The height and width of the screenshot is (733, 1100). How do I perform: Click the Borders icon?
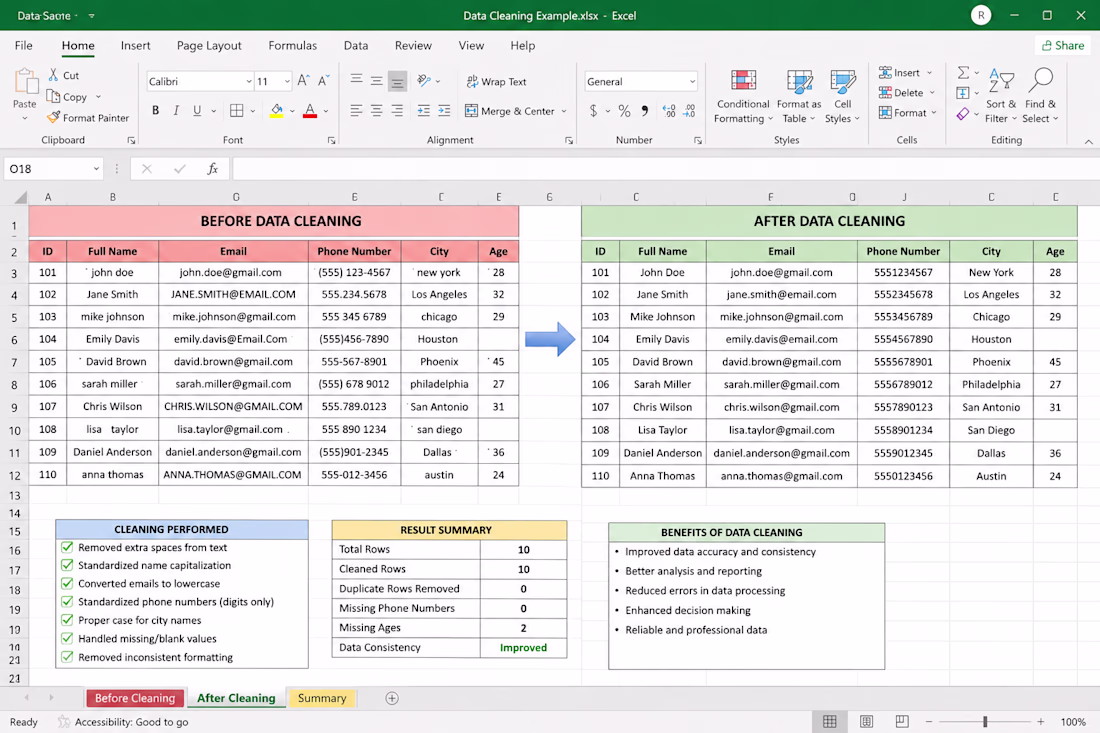(x=237, y=110)
